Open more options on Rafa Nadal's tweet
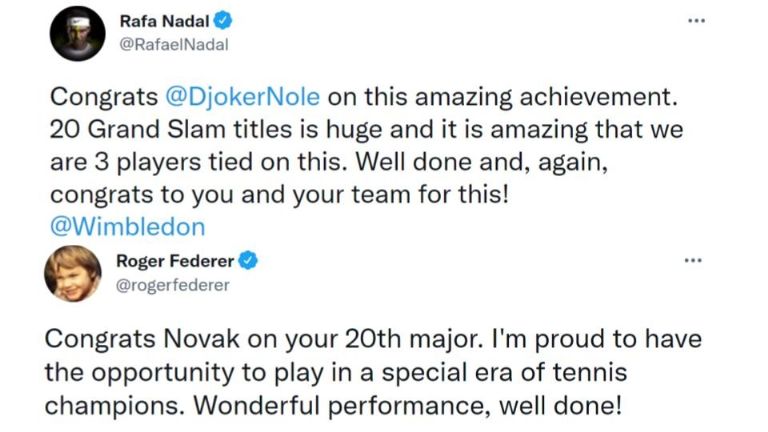Viewport: 768px width, 432px height. pyautogui.click(x=696, y=21)
